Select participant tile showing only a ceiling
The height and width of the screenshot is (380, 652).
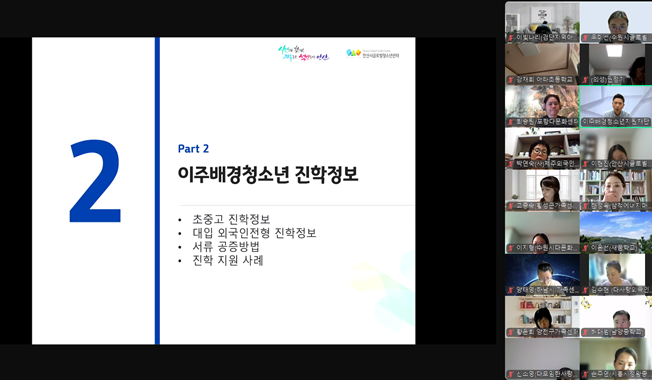(x=542, y=64)
